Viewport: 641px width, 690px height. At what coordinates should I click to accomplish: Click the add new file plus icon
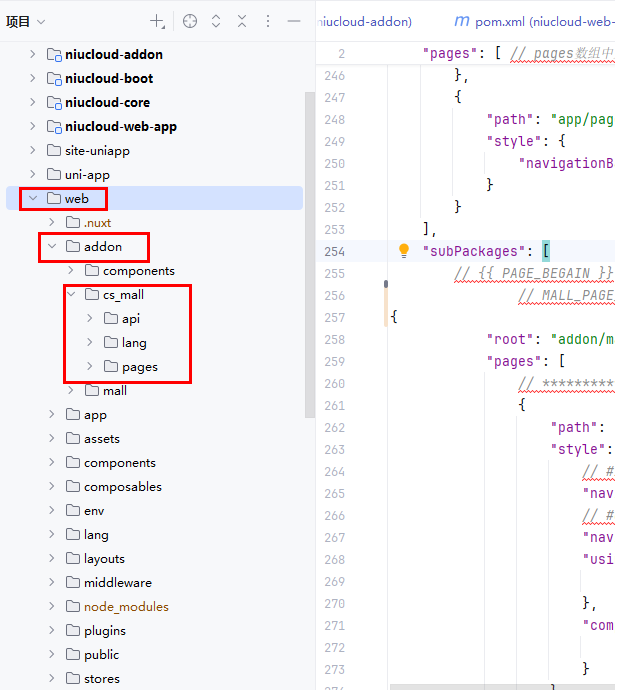[157, 21]
